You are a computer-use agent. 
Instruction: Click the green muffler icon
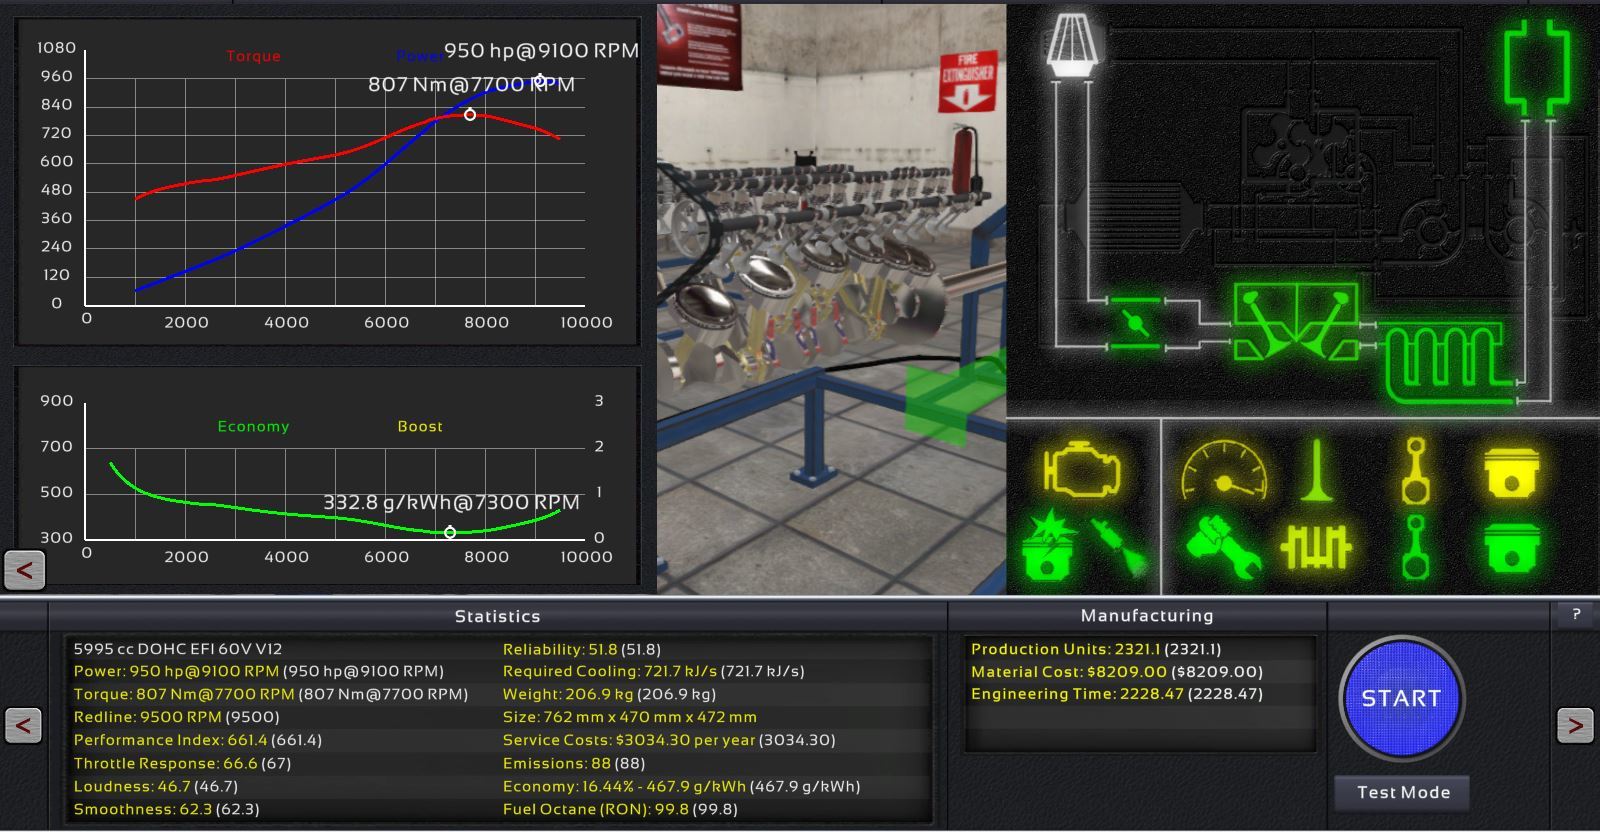click(x=1537, y=67)
